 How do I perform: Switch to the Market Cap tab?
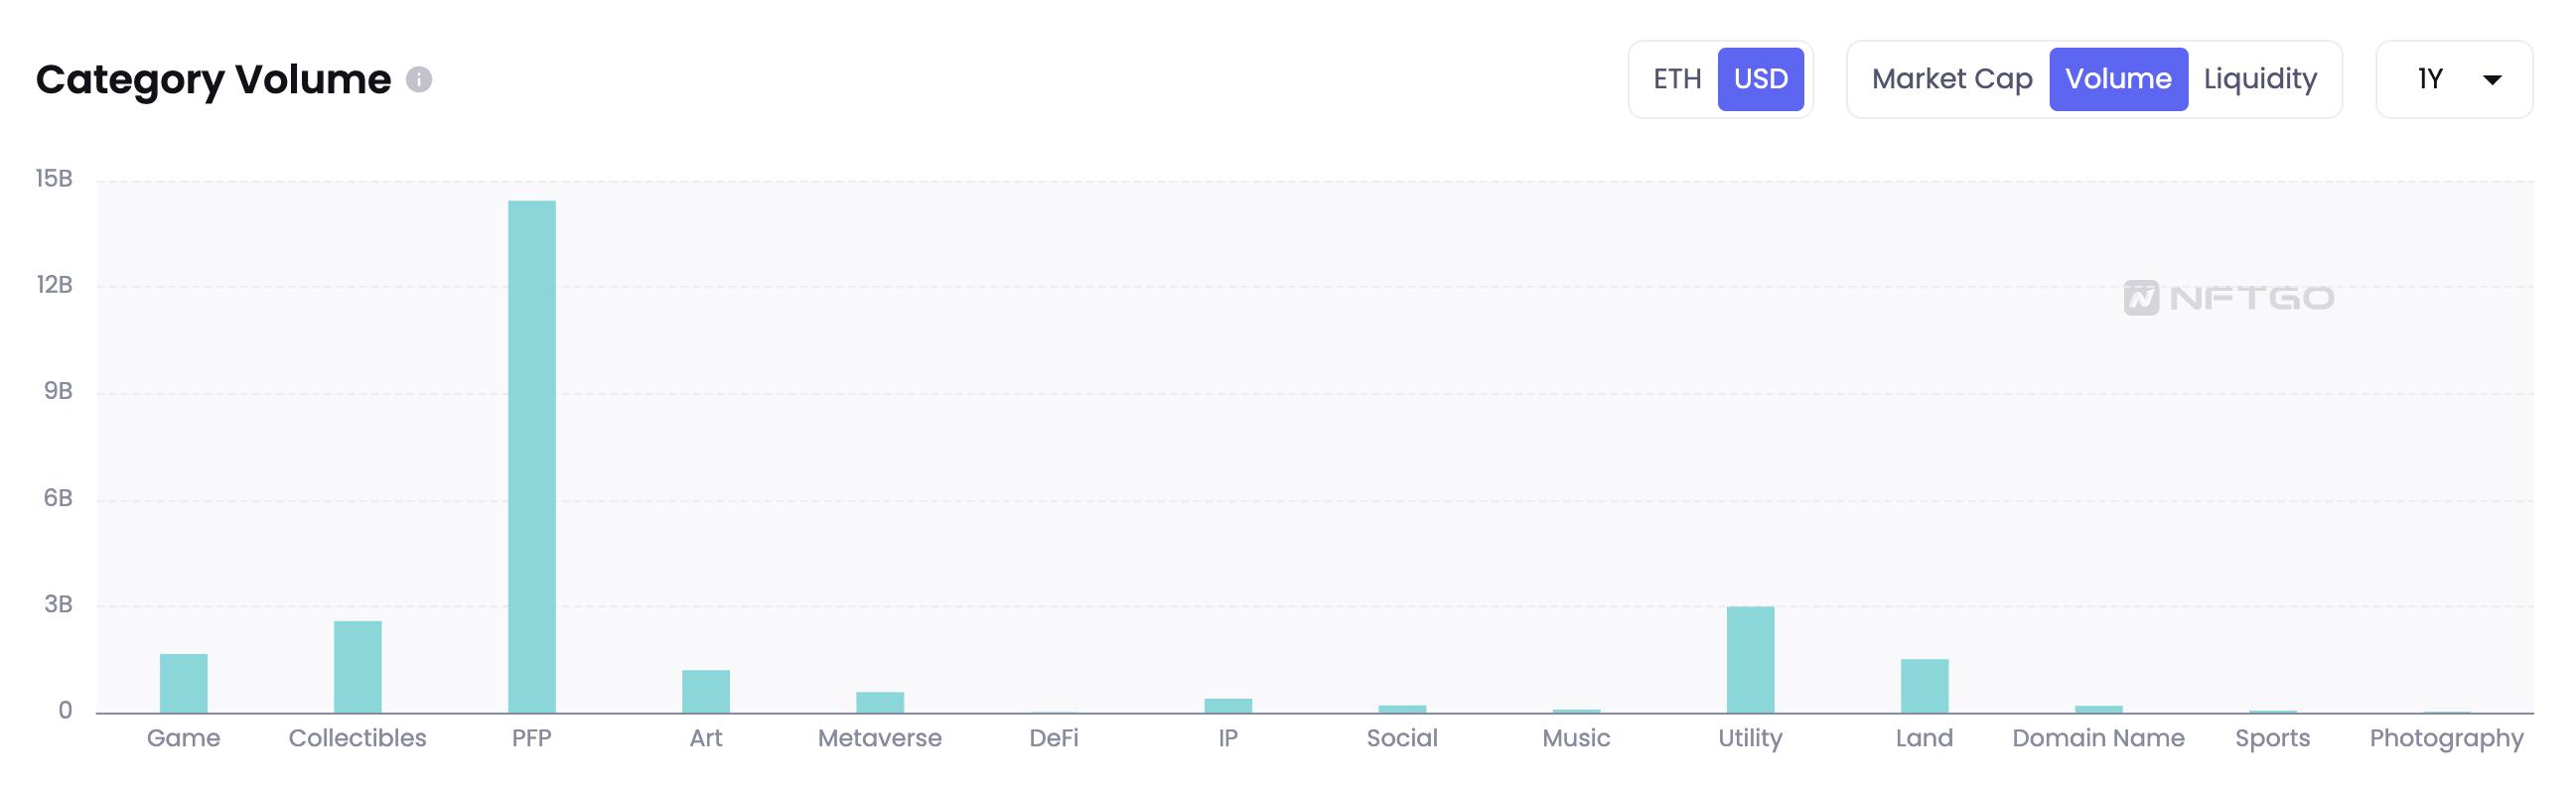click(1951, 79)
